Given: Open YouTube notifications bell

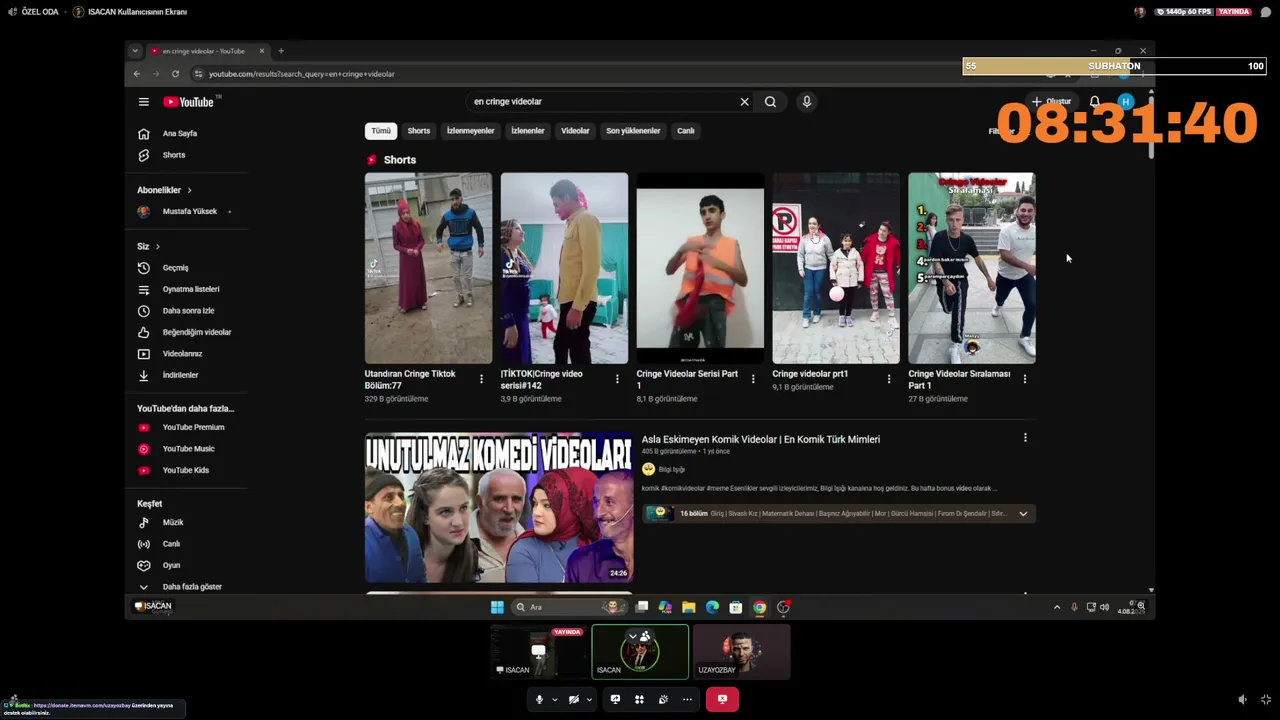Looking at the screenshot, I should point(1095,102).
